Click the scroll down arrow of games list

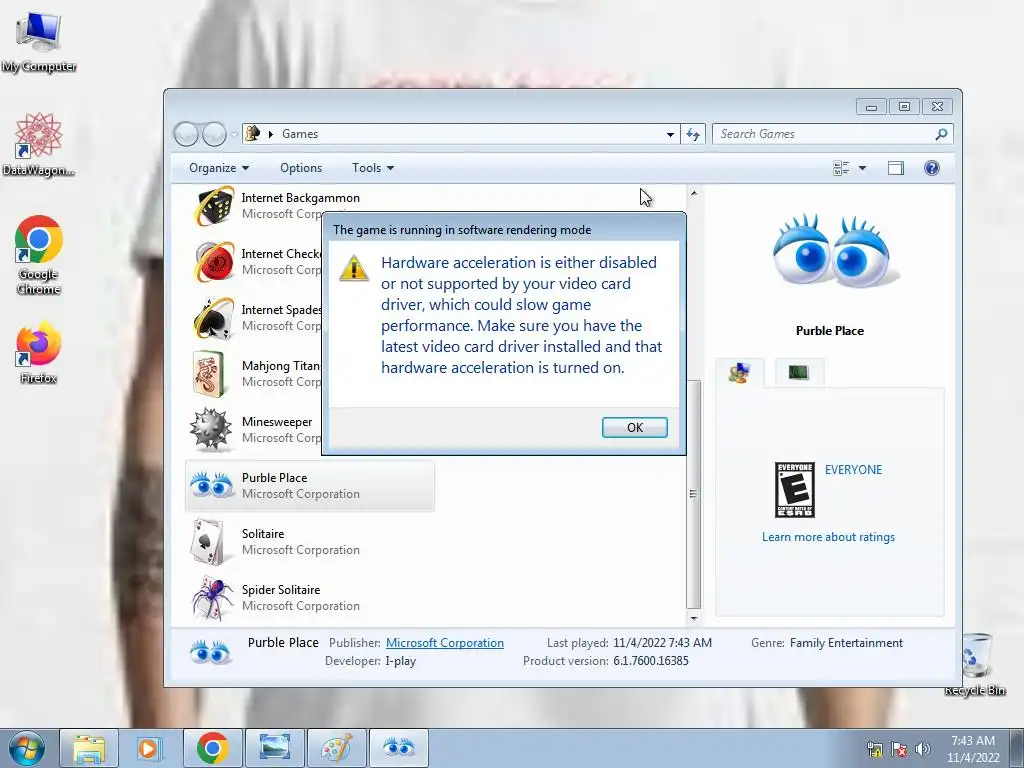(x=694, y=618)
